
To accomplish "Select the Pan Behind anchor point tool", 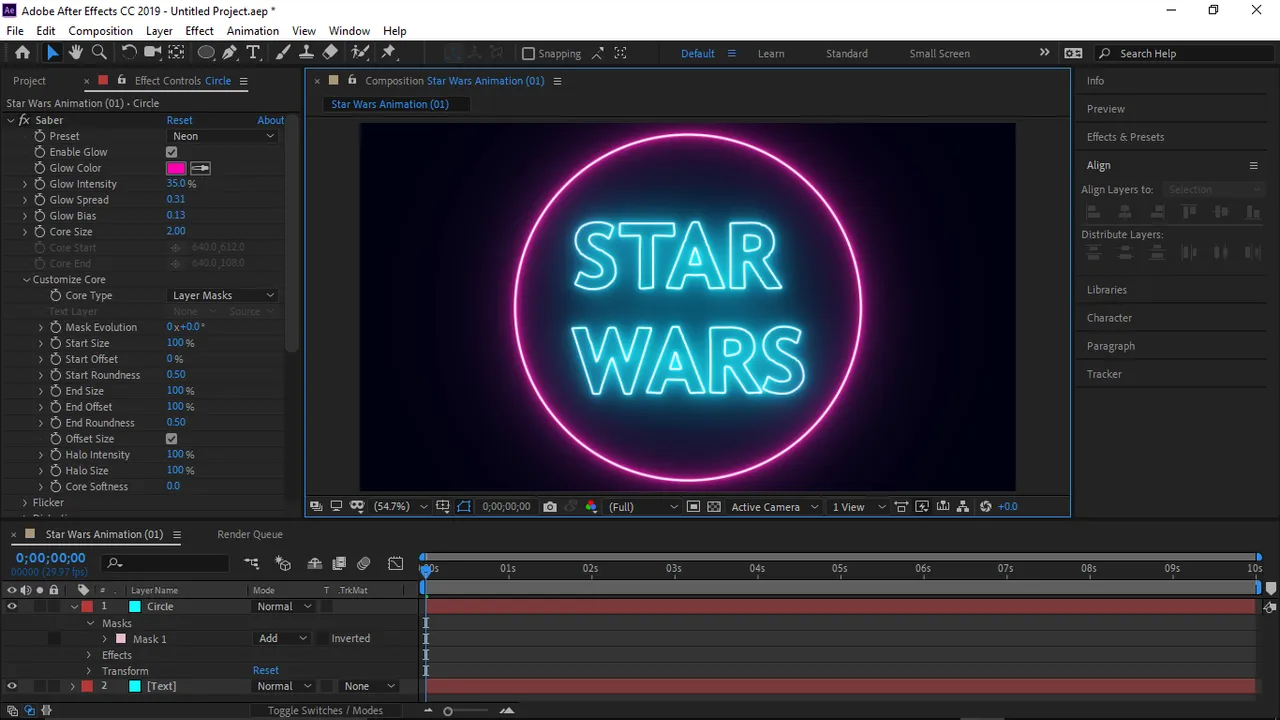I will pos(176,53).
